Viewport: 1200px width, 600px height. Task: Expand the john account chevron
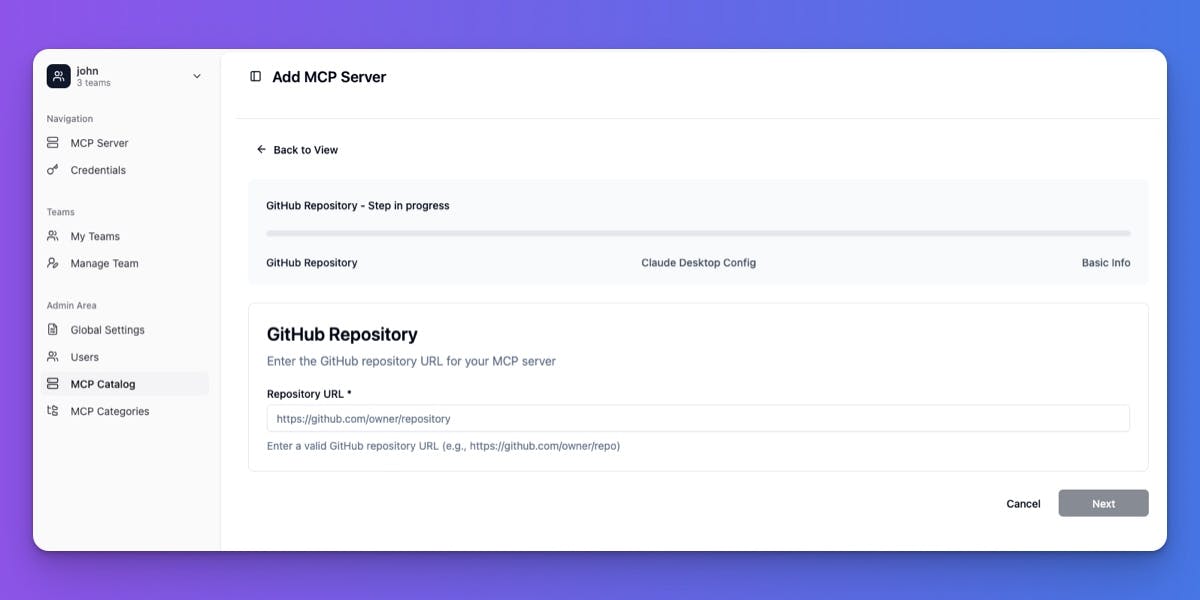click(x=196, y=75)
